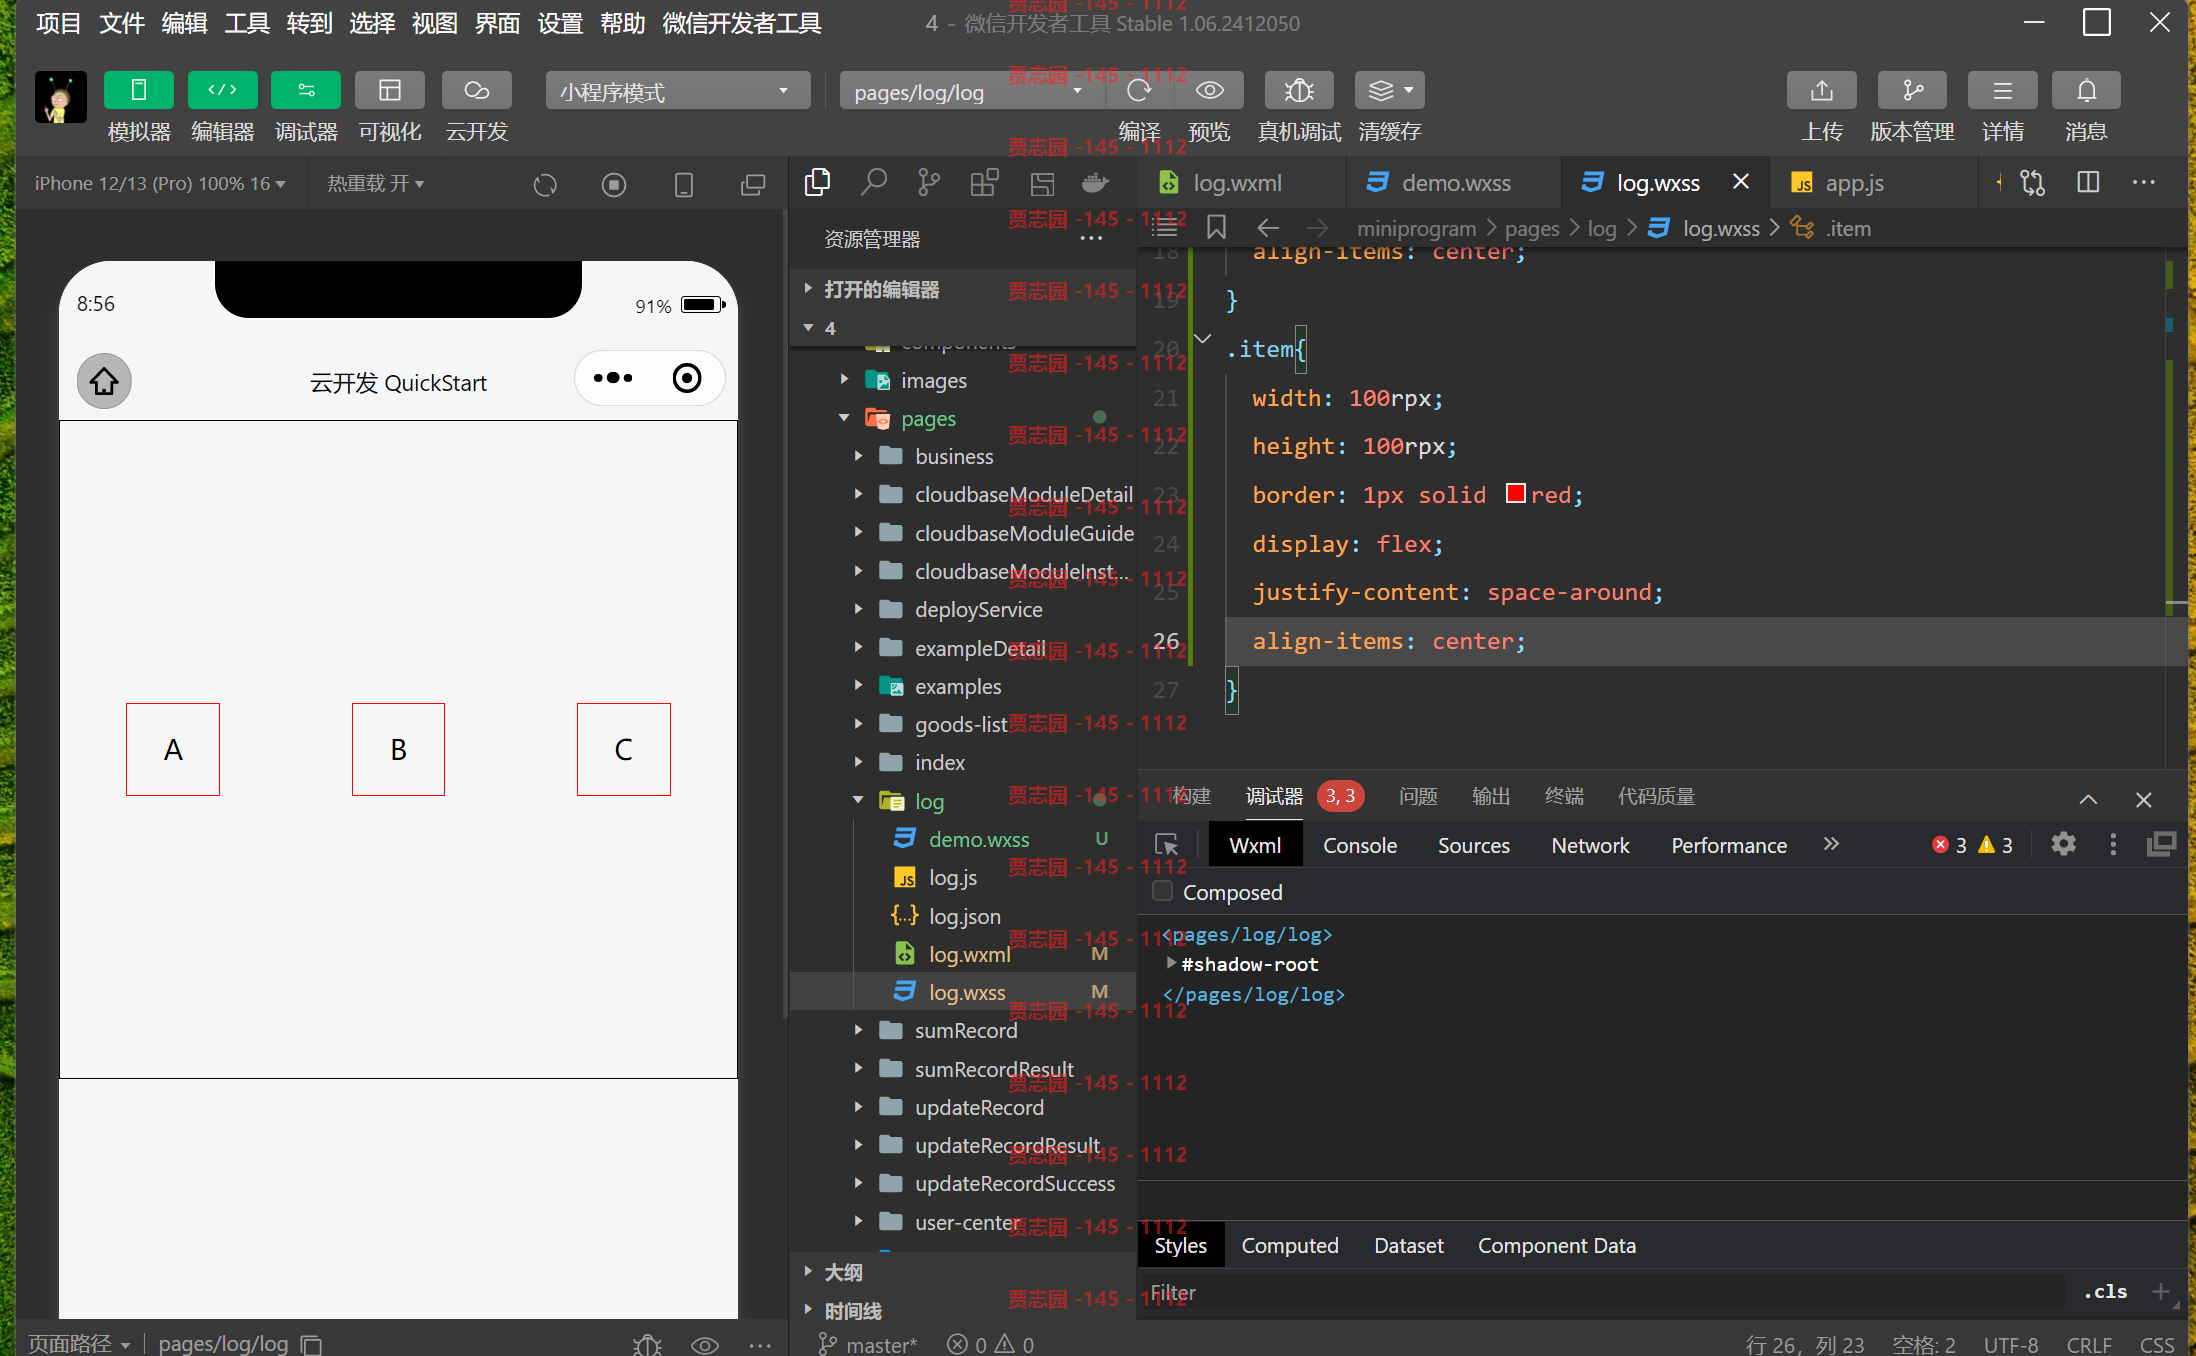Image resolution: width=2196 pixels, height=1356 pixels.
Task: Enable the Composed checkbox
Action: coord(1162,891)
